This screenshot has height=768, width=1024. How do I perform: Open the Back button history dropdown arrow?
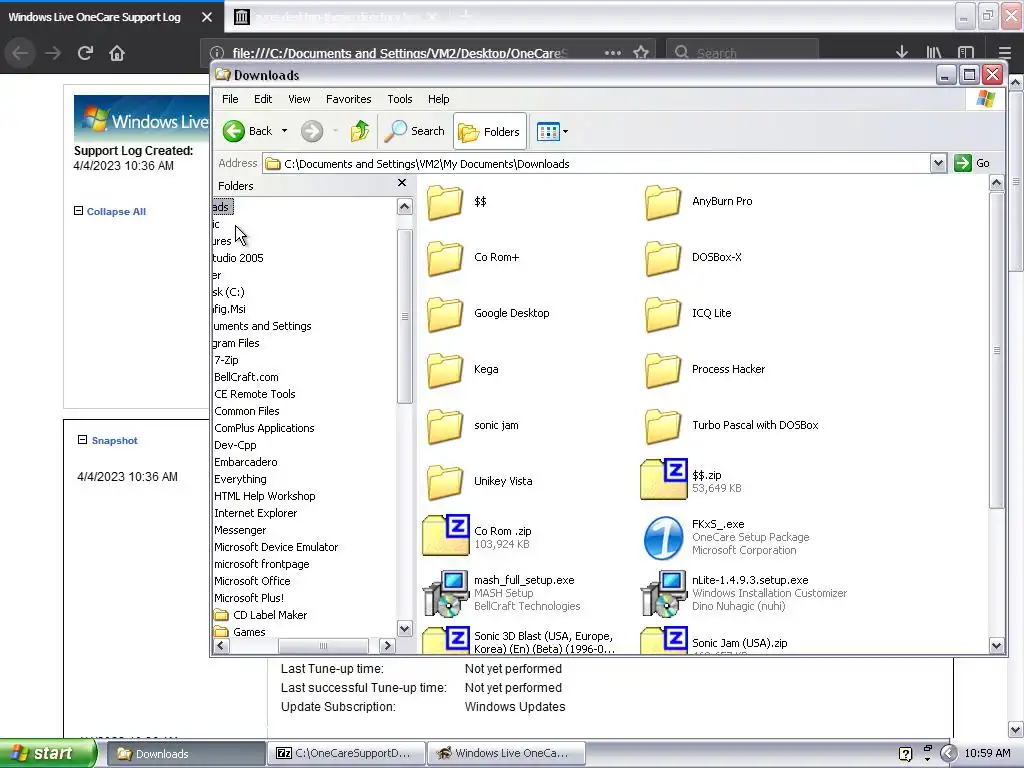click(x=284, y=131)
